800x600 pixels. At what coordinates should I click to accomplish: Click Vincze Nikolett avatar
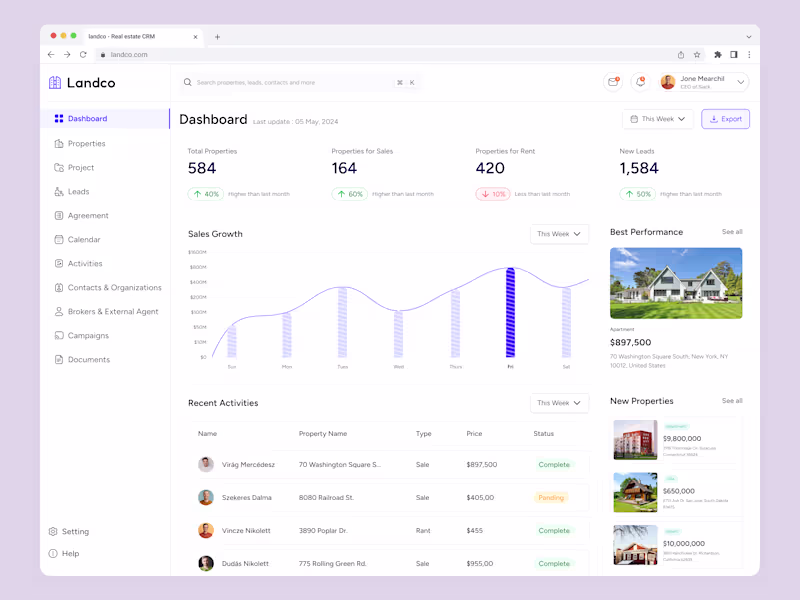click(206, 531)
